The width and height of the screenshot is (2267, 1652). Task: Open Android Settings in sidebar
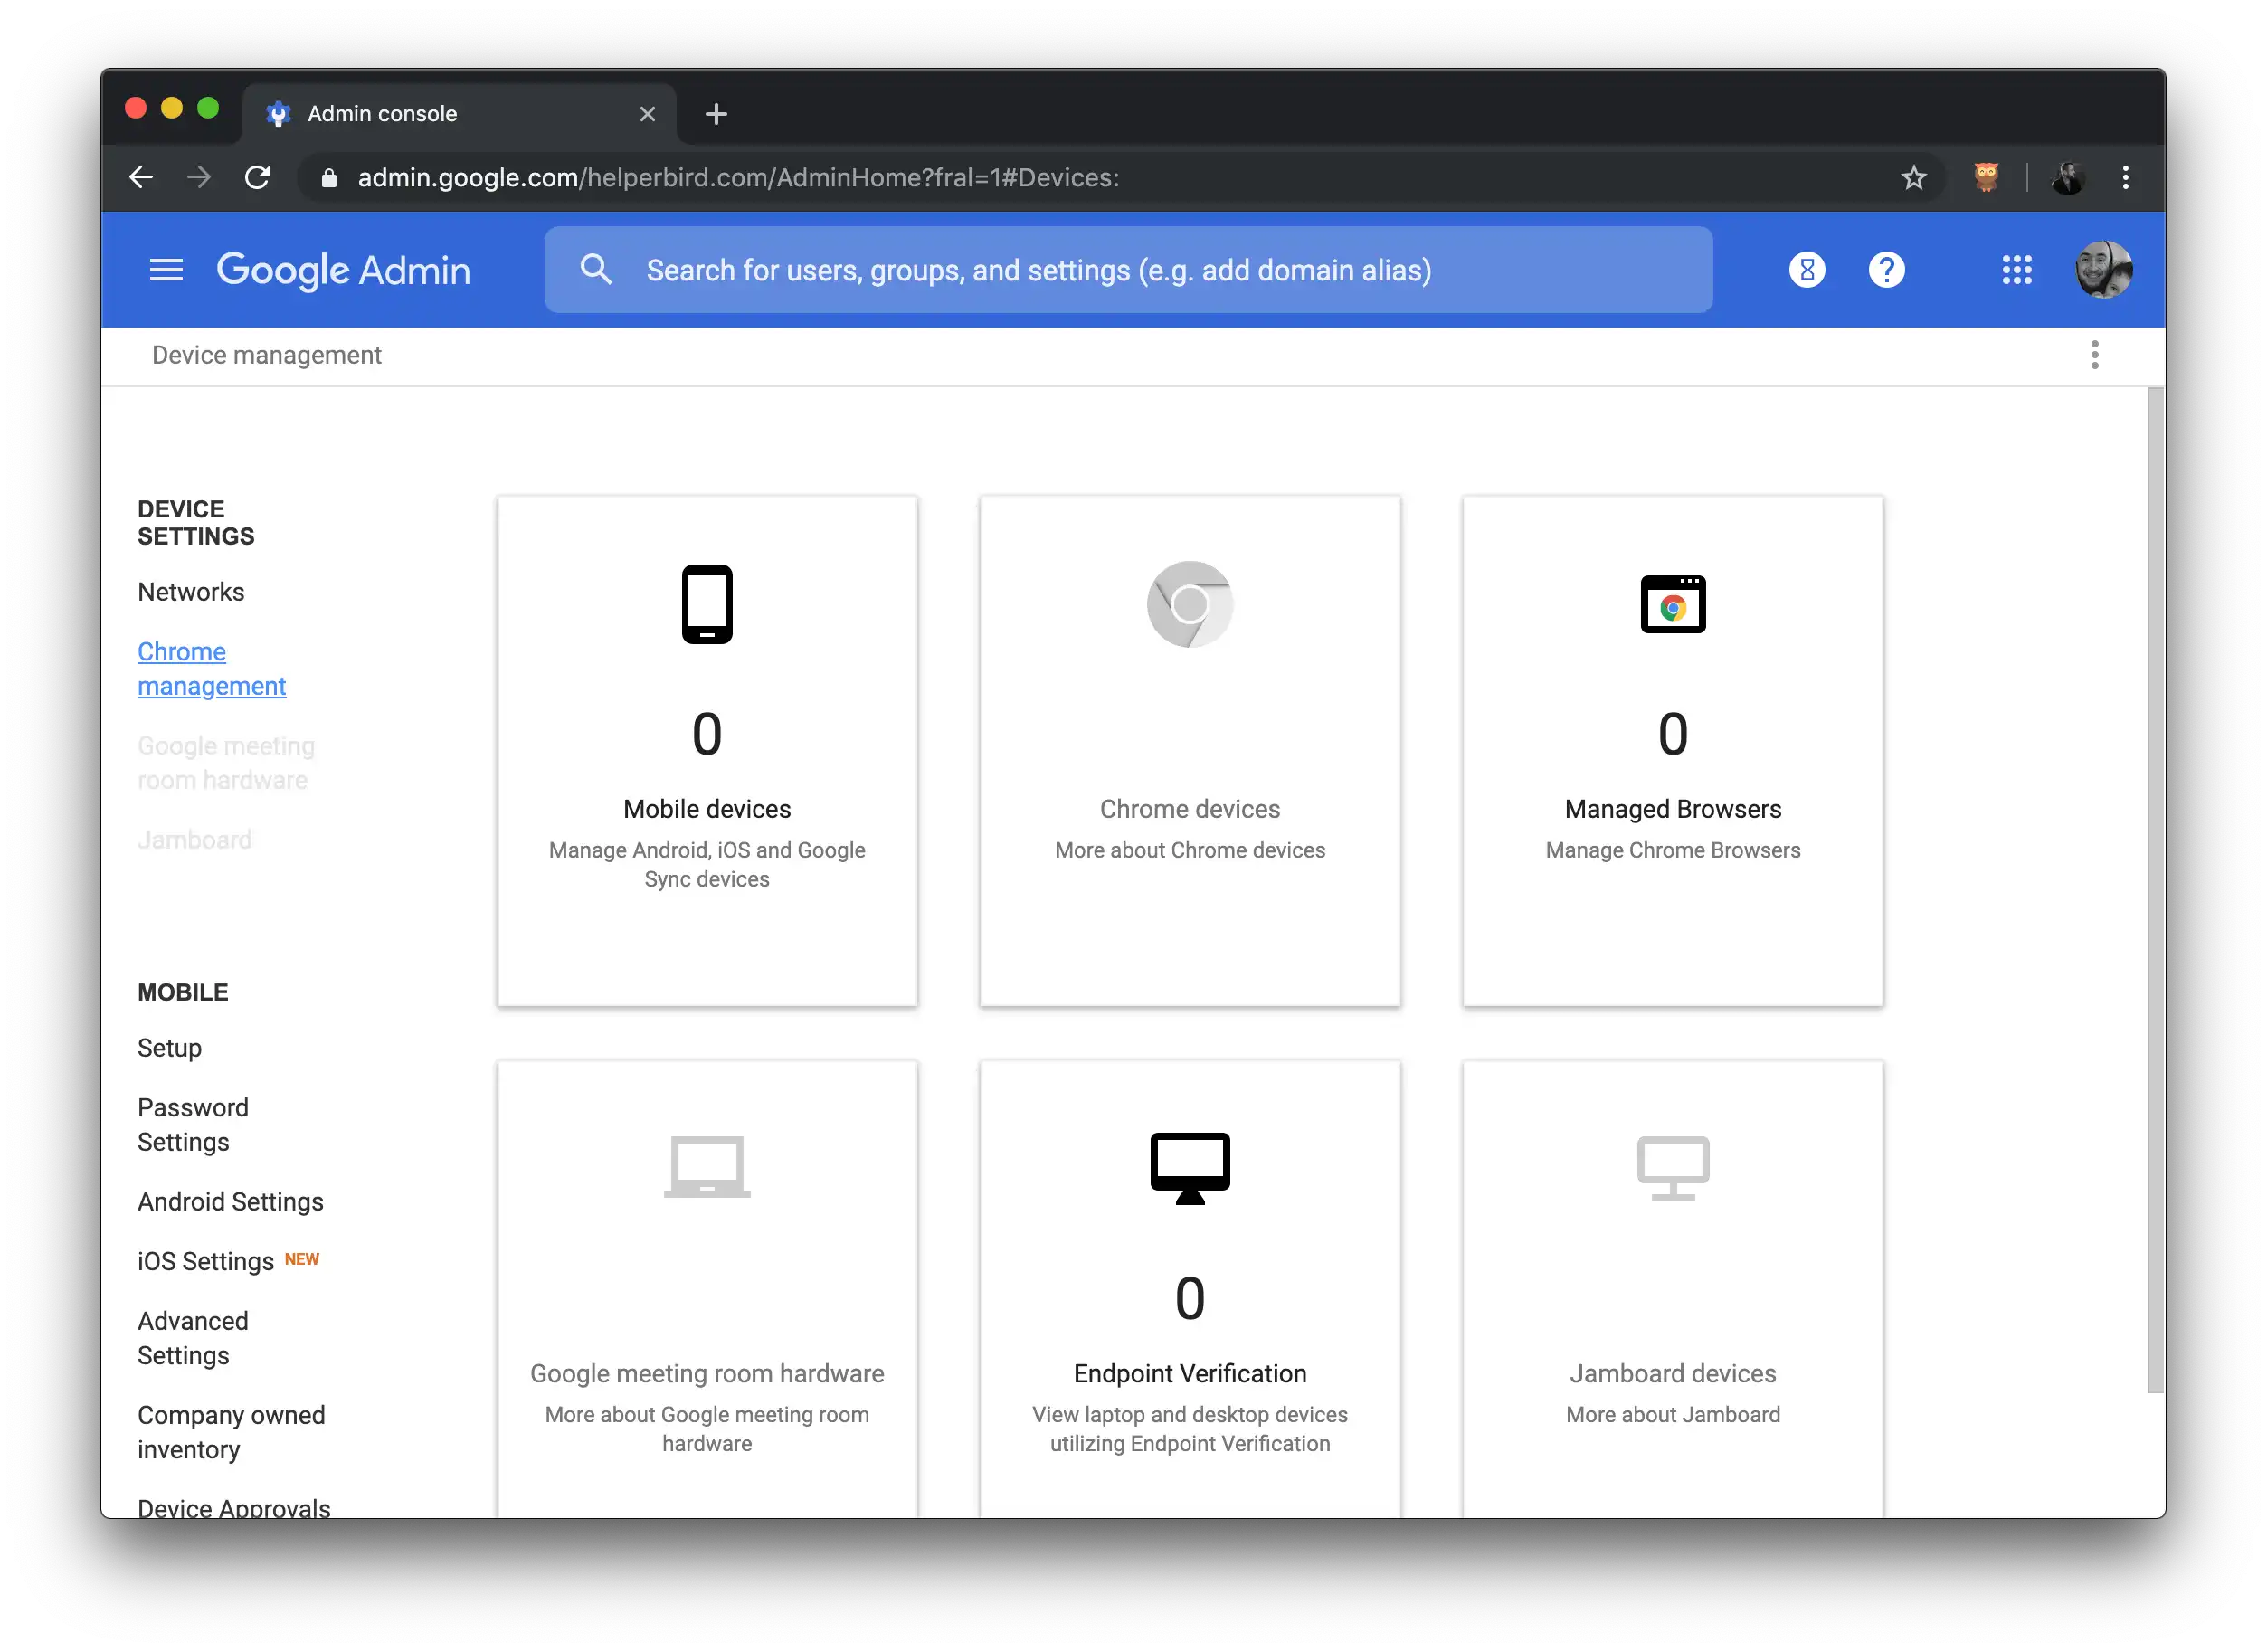point(230,1202)
